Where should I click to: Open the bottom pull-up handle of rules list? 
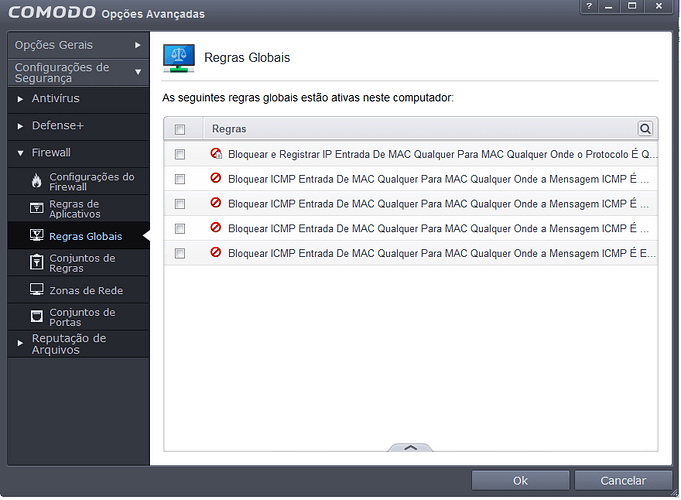[410, 447]
